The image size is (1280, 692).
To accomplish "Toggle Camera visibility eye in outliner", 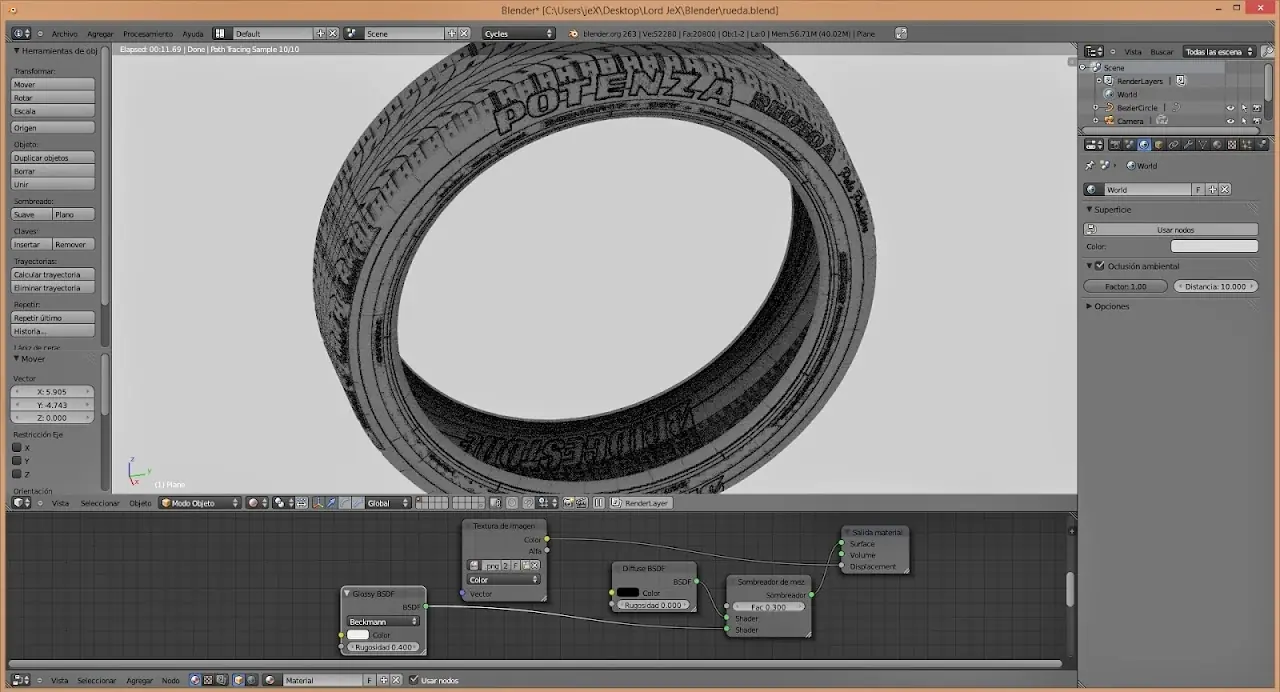I will [x=1230, y=121].
